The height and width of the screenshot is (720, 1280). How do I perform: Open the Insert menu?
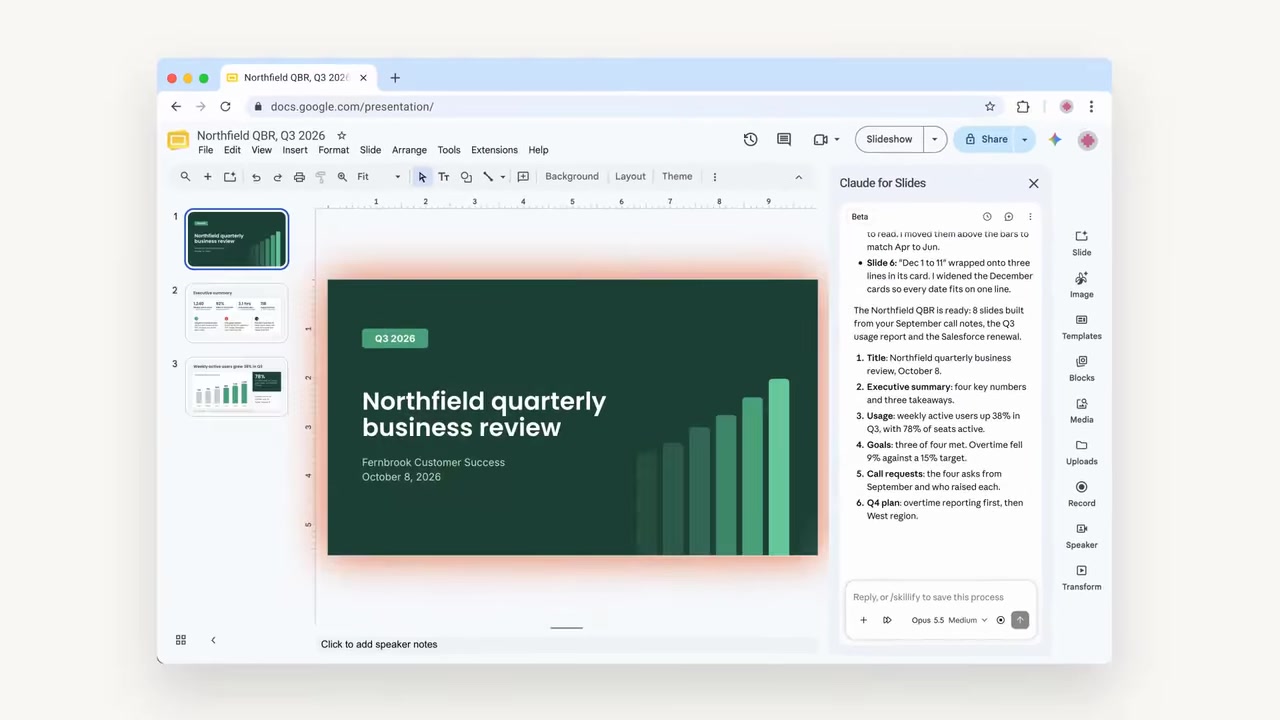tap(295, 150)
